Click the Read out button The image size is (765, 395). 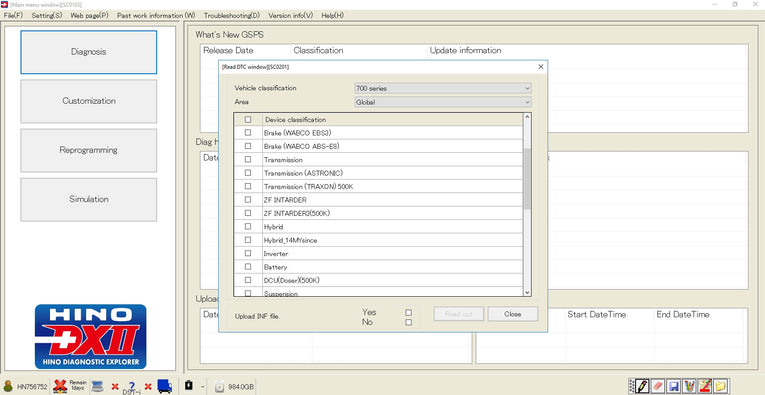pyautogui.click(x=459, y=314)
